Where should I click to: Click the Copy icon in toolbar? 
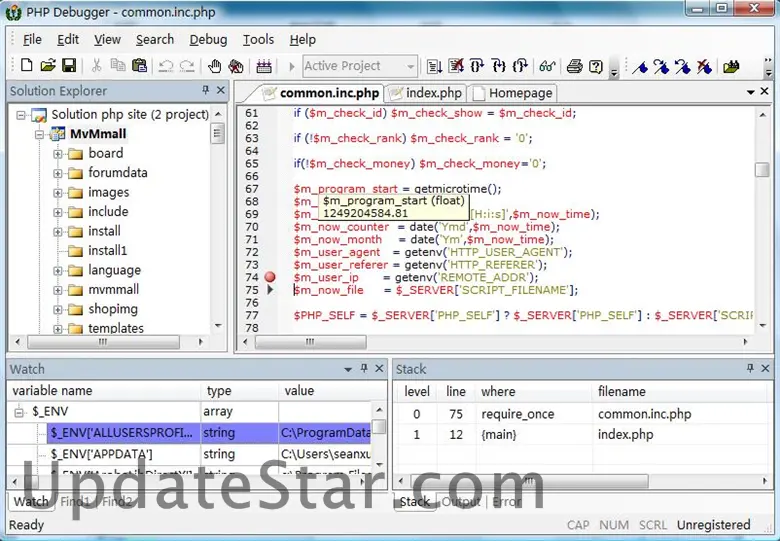click(118, 66)
